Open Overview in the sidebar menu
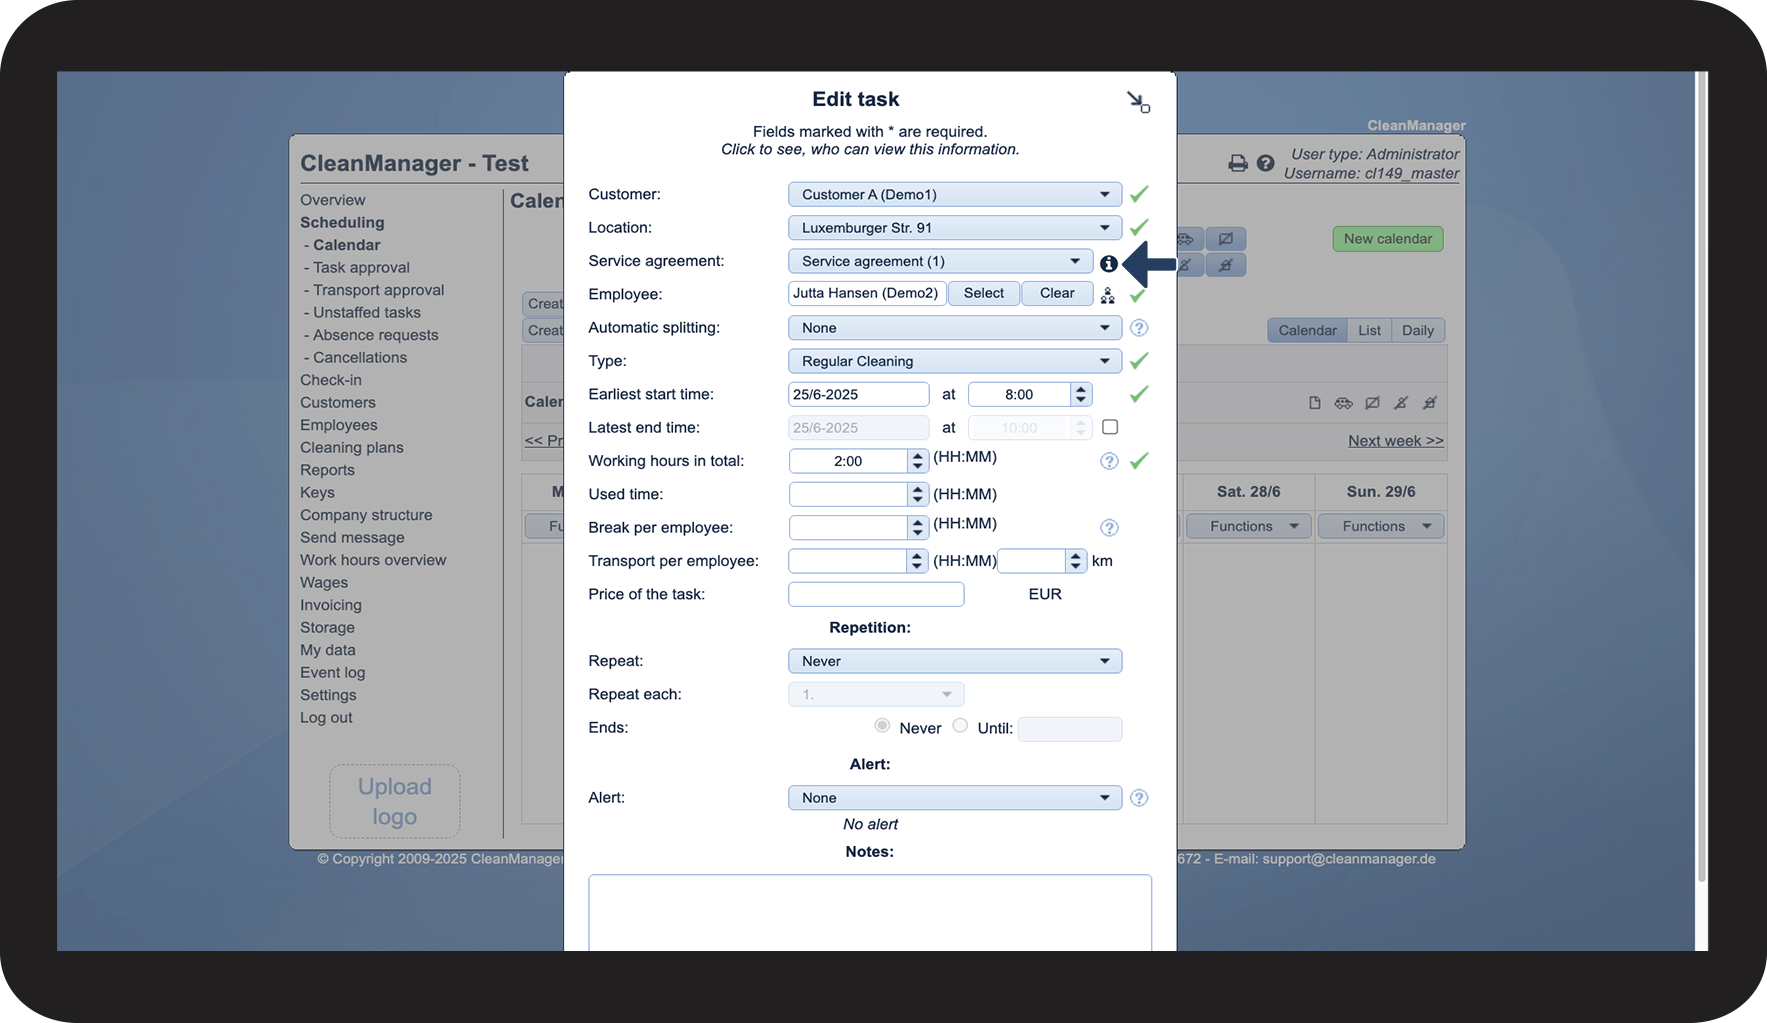1767x1023 pixels. pos(333,200)
